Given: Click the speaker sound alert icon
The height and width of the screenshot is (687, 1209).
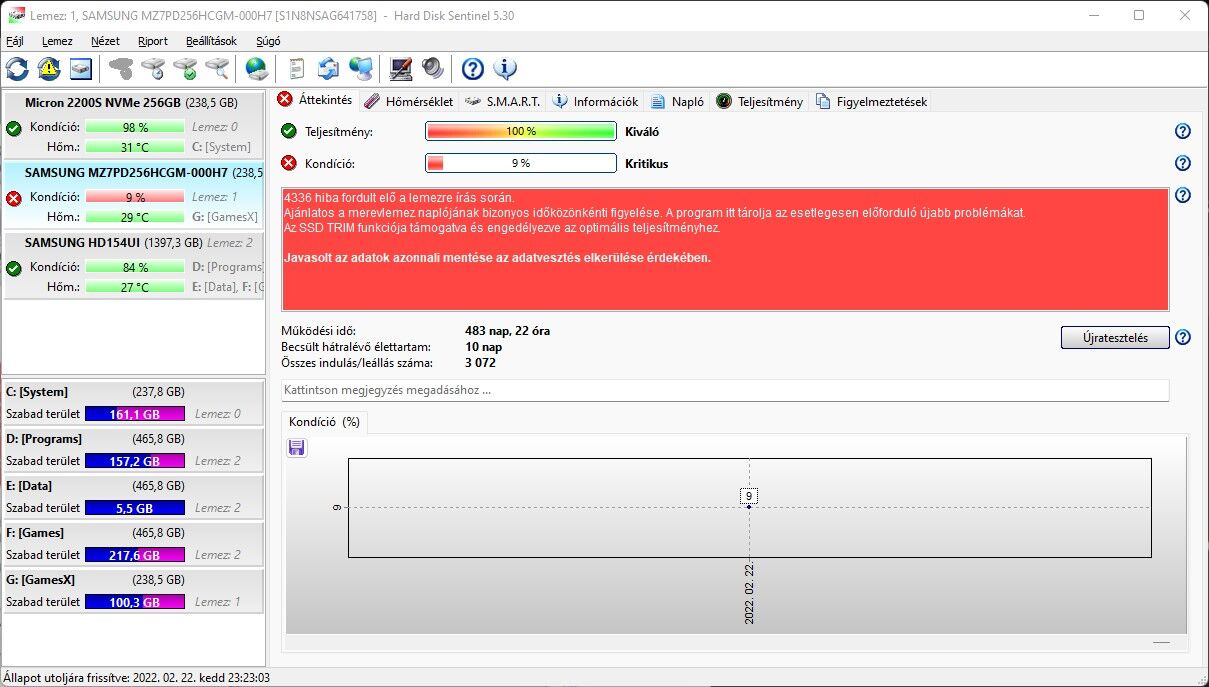Looking at the screenshot, I should 433,69.
